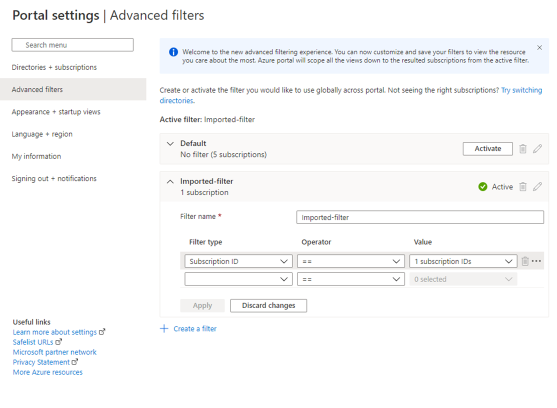Open the 1 subscription IDs value dropdown
The height and width of the screenshot is (408, 557).
tap(463, 261)
